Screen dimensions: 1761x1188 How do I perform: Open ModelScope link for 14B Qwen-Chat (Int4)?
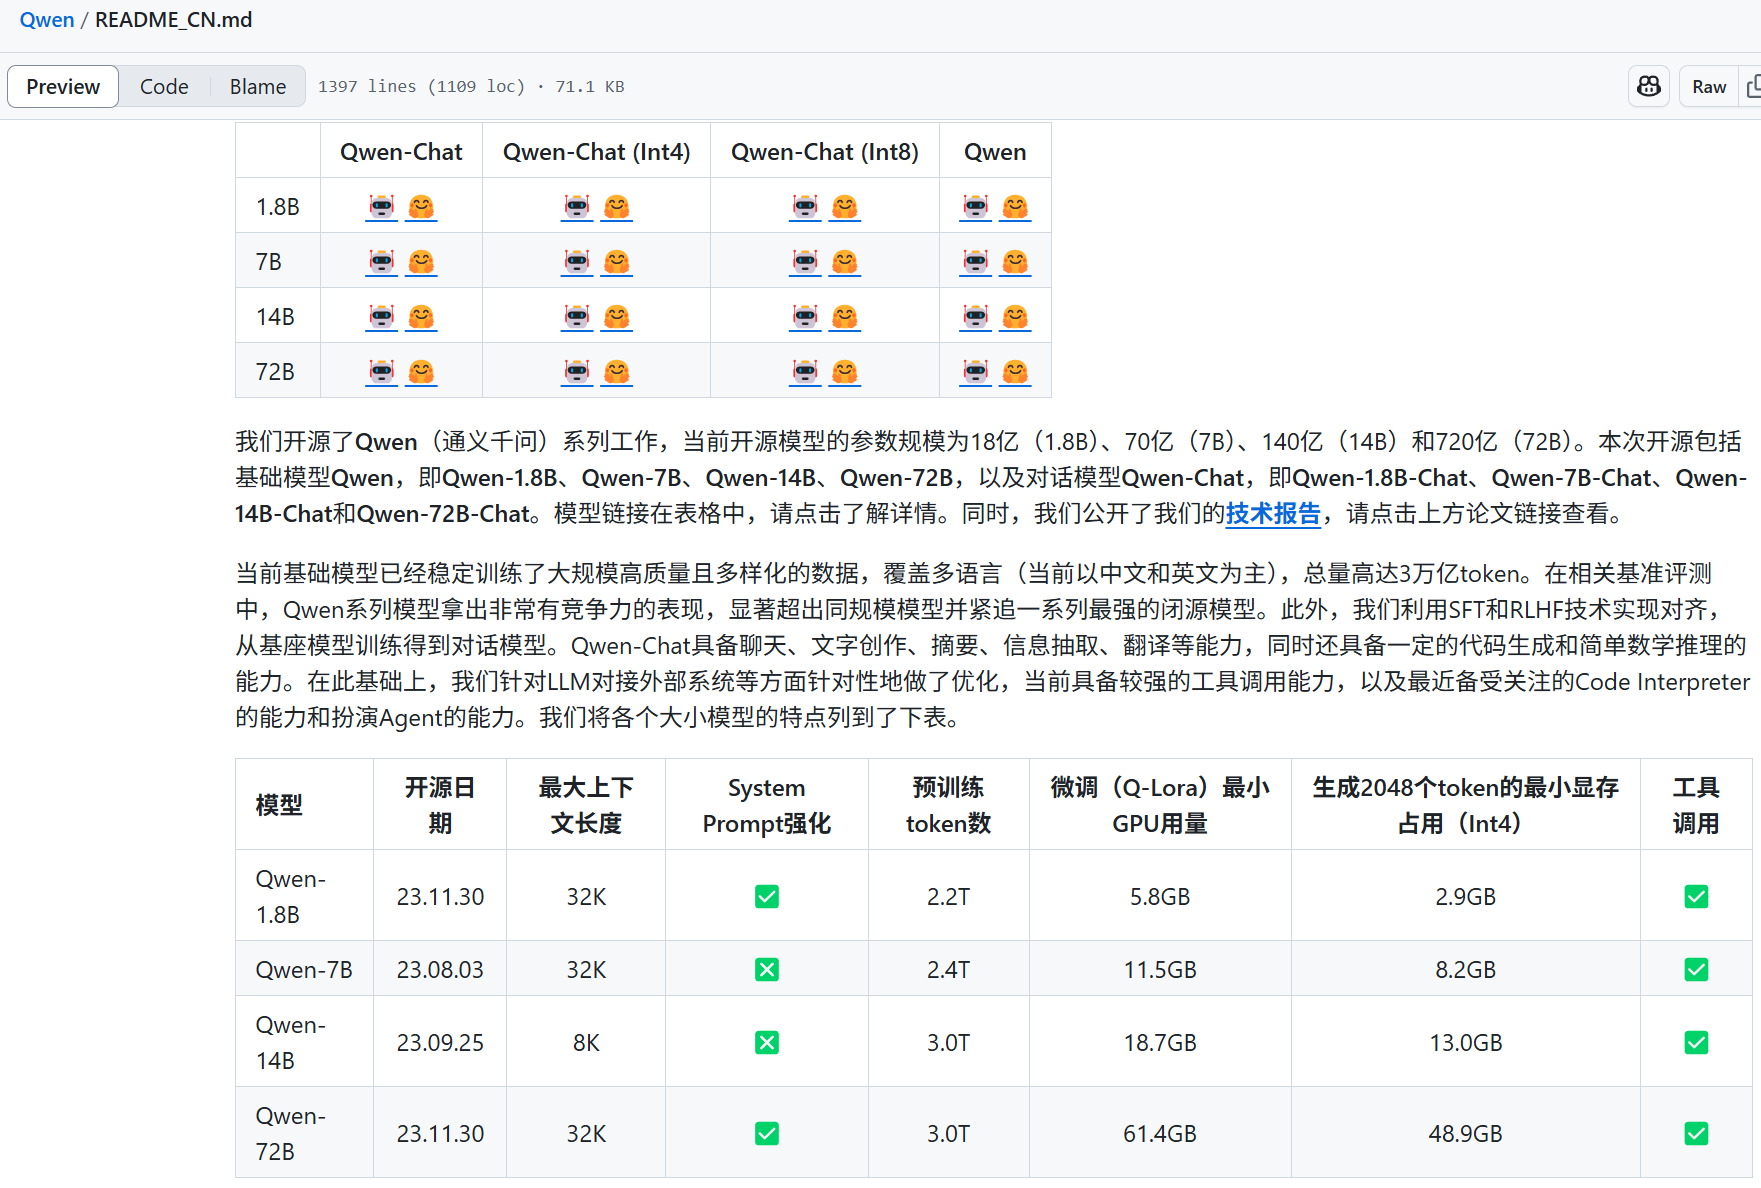click(577, 317)
